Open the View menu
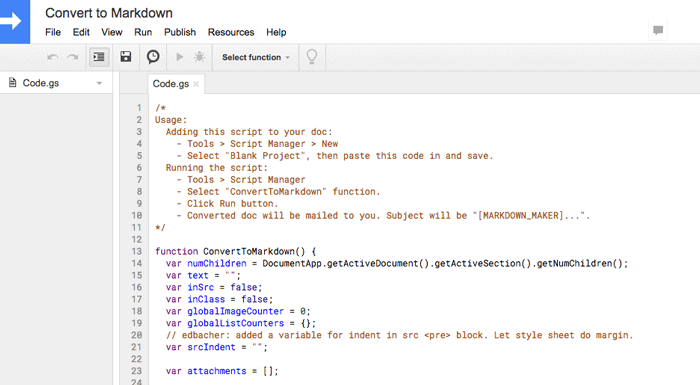Image resolution: width=700 pixels, height=385 pixels. coord(112,32)
